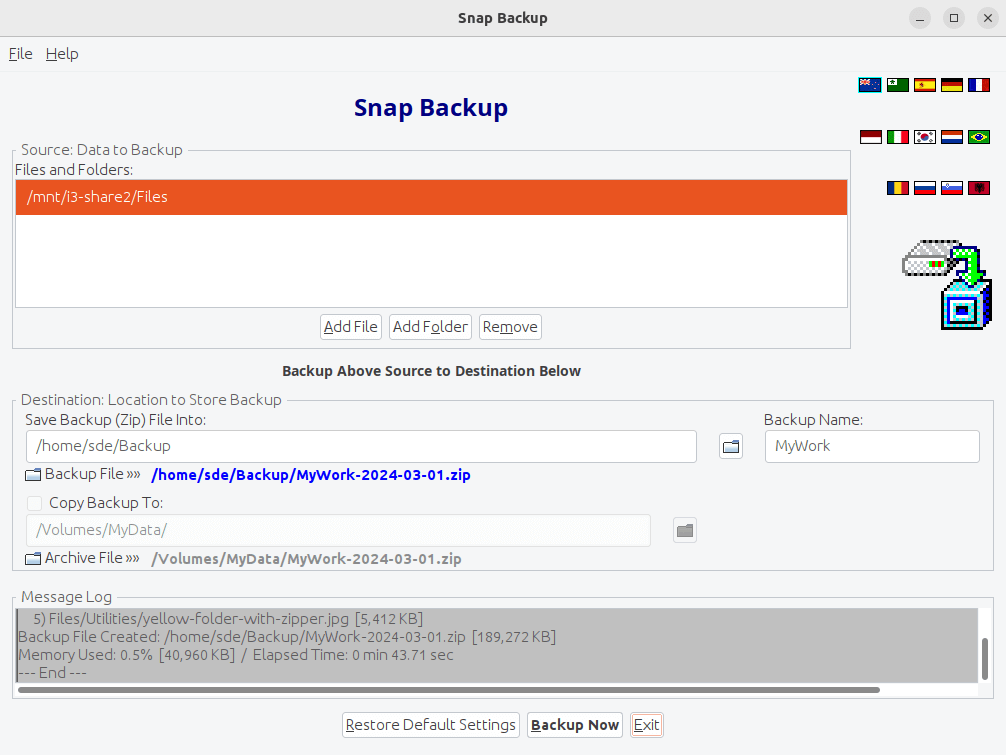This screenshot has width=1006, height=755.
Task: Select the Italian flag
Action: click(898, 137)
